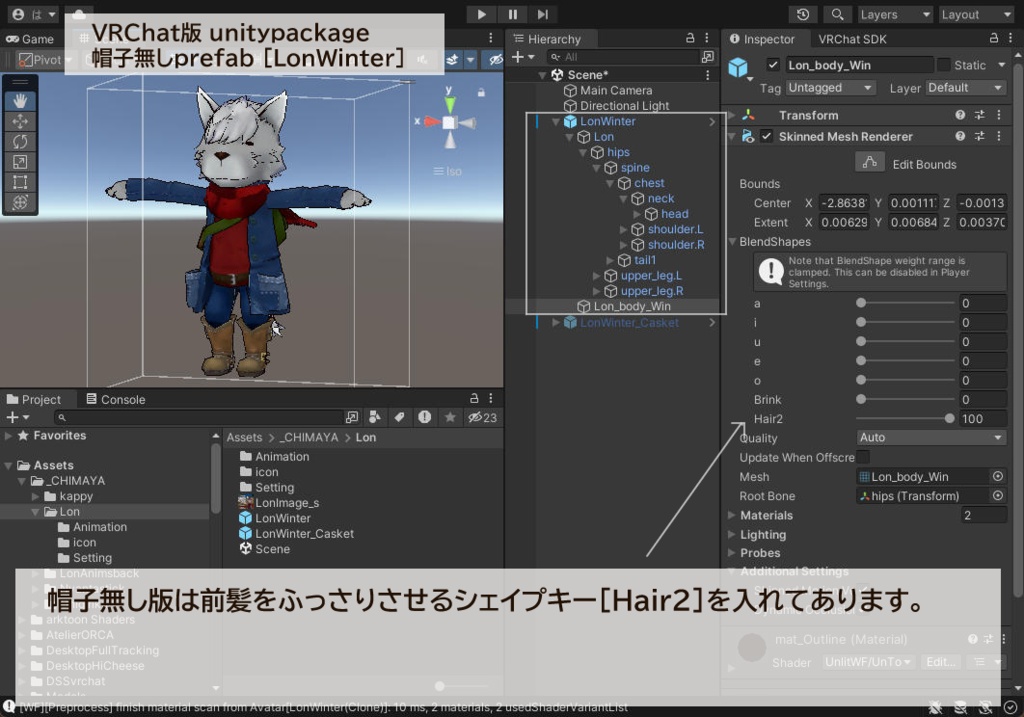The height and width of the screenshot is (717, 1024).
Task: Collapse the hips bone node
Action: tap(583, 152)
